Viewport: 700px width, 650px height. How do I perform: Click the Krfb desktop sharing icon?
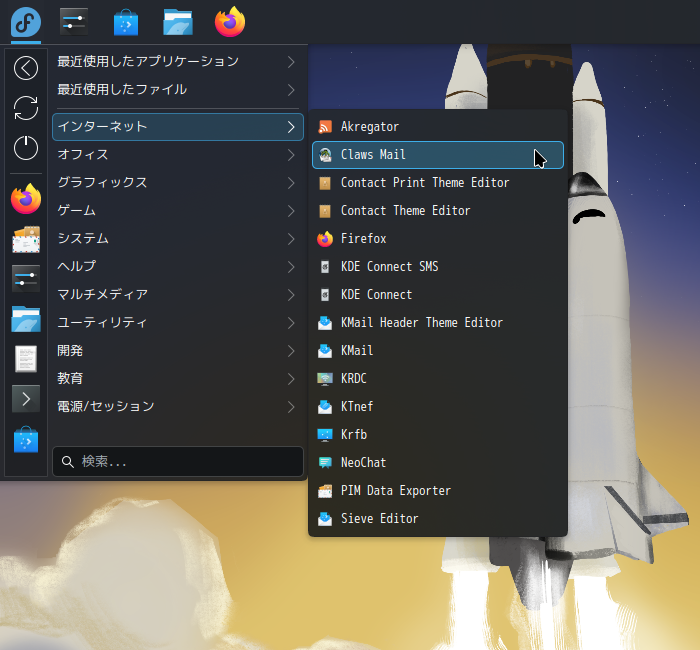(x=325, y=434)
